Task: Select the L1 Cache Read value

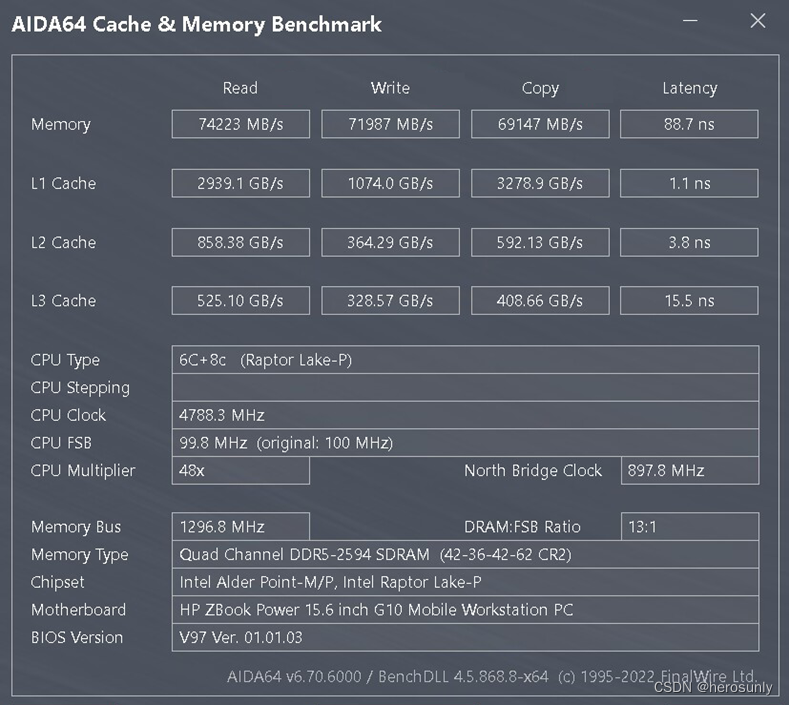Action: 240,183
